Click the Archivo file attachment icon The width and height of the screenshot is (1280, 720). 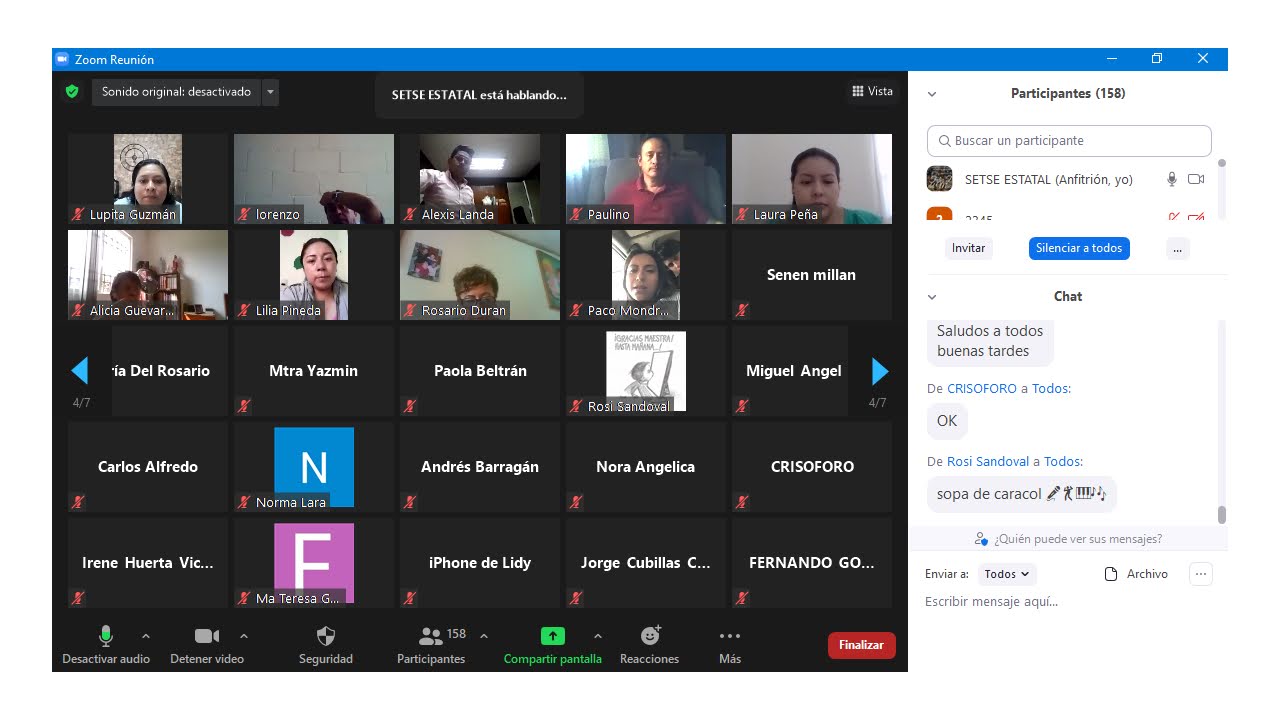(1111, 574)
